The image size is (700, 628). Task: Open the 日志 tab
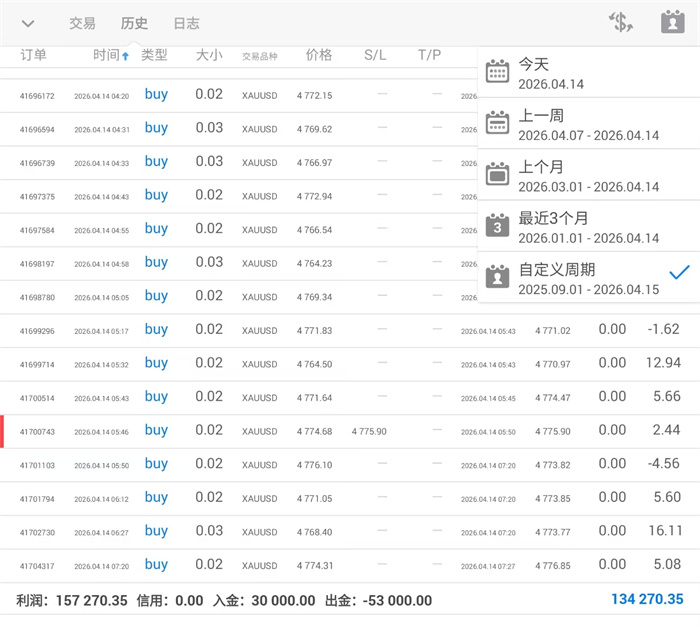point(186,23)
